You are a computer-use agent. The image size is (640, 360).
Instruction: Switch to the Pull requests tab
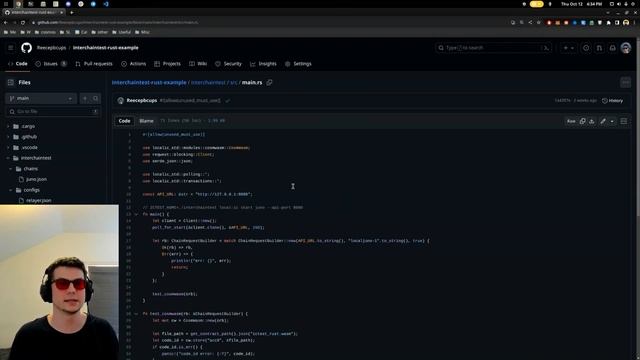[94, 64]
